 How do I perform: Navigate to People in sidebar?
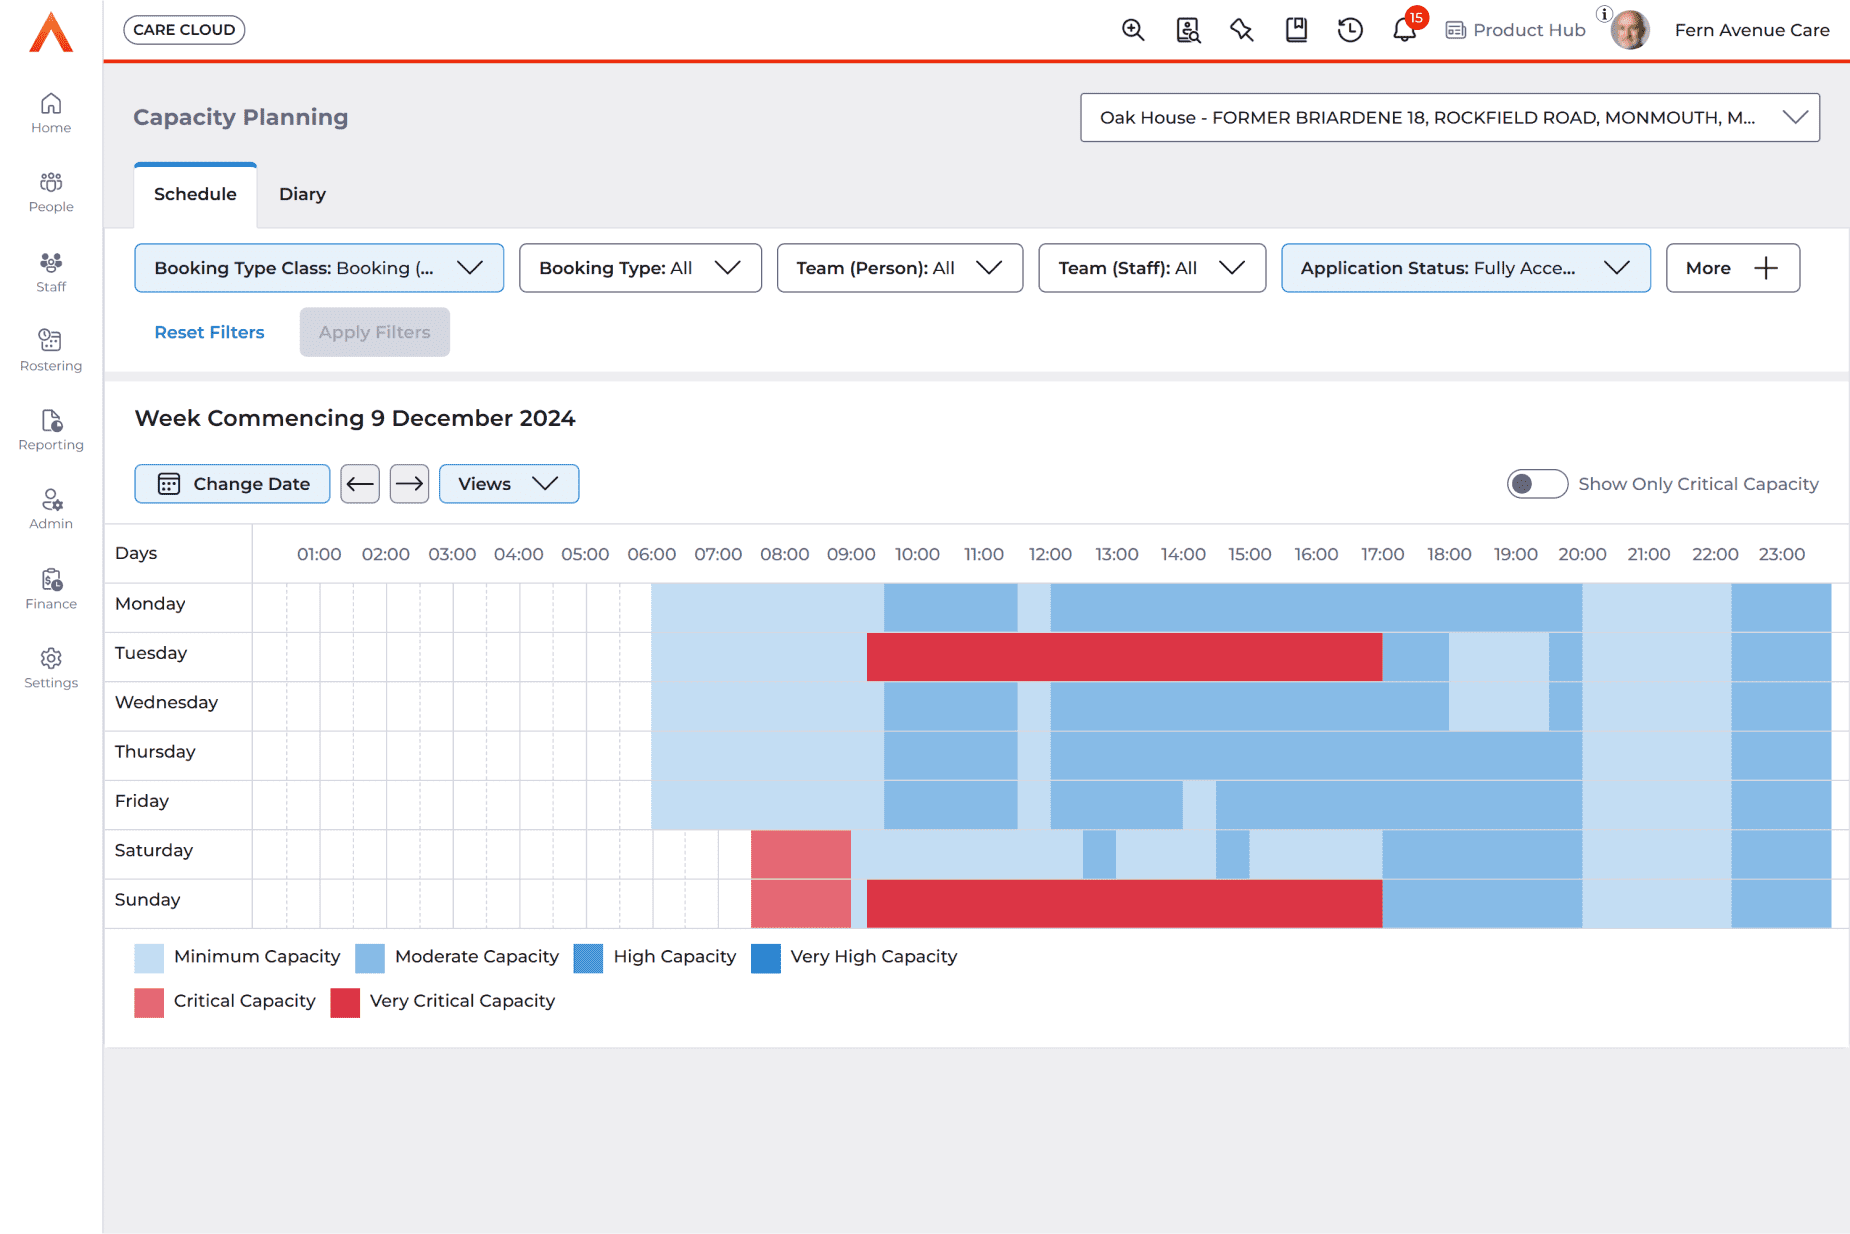[x=51, y=192]
